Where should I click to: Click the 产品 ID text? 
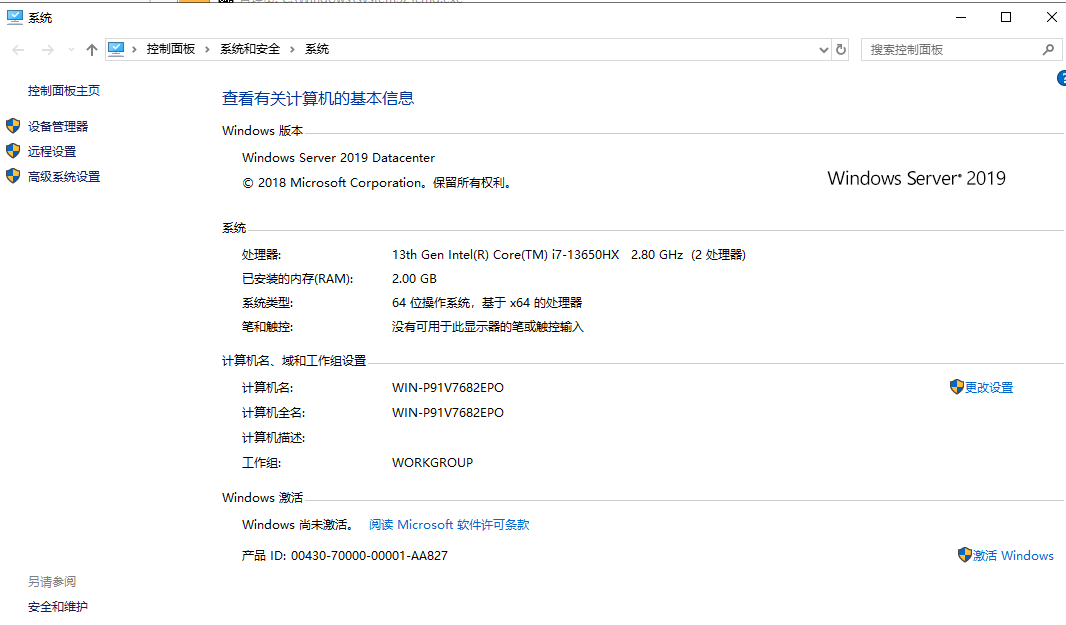click(345, 556)
